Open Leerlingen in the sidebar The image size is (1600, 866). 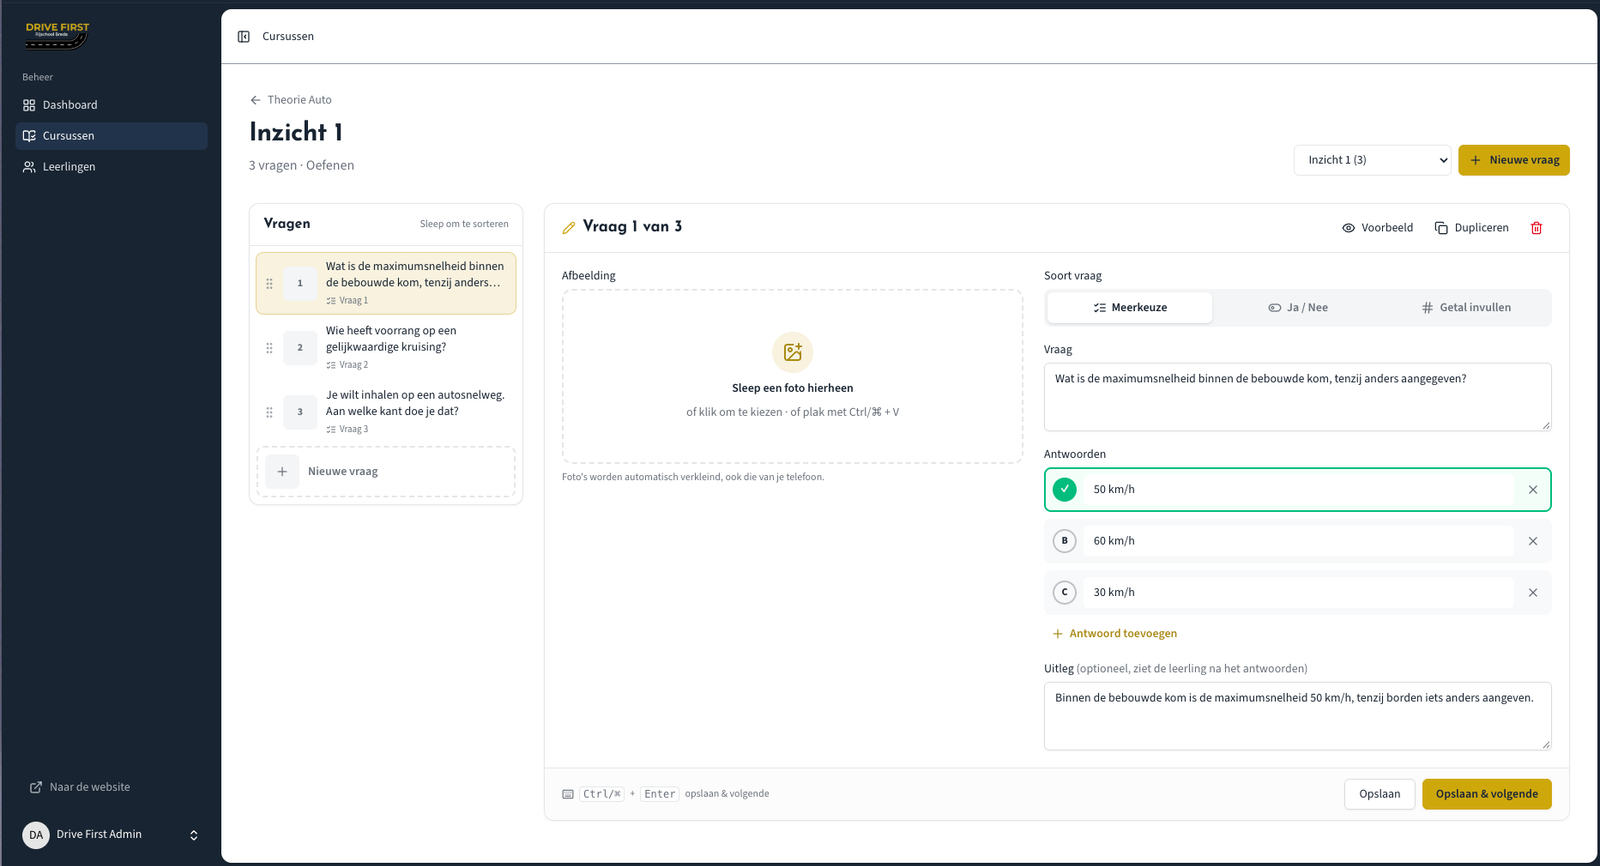pyautogui.click(x=111, y=167)
